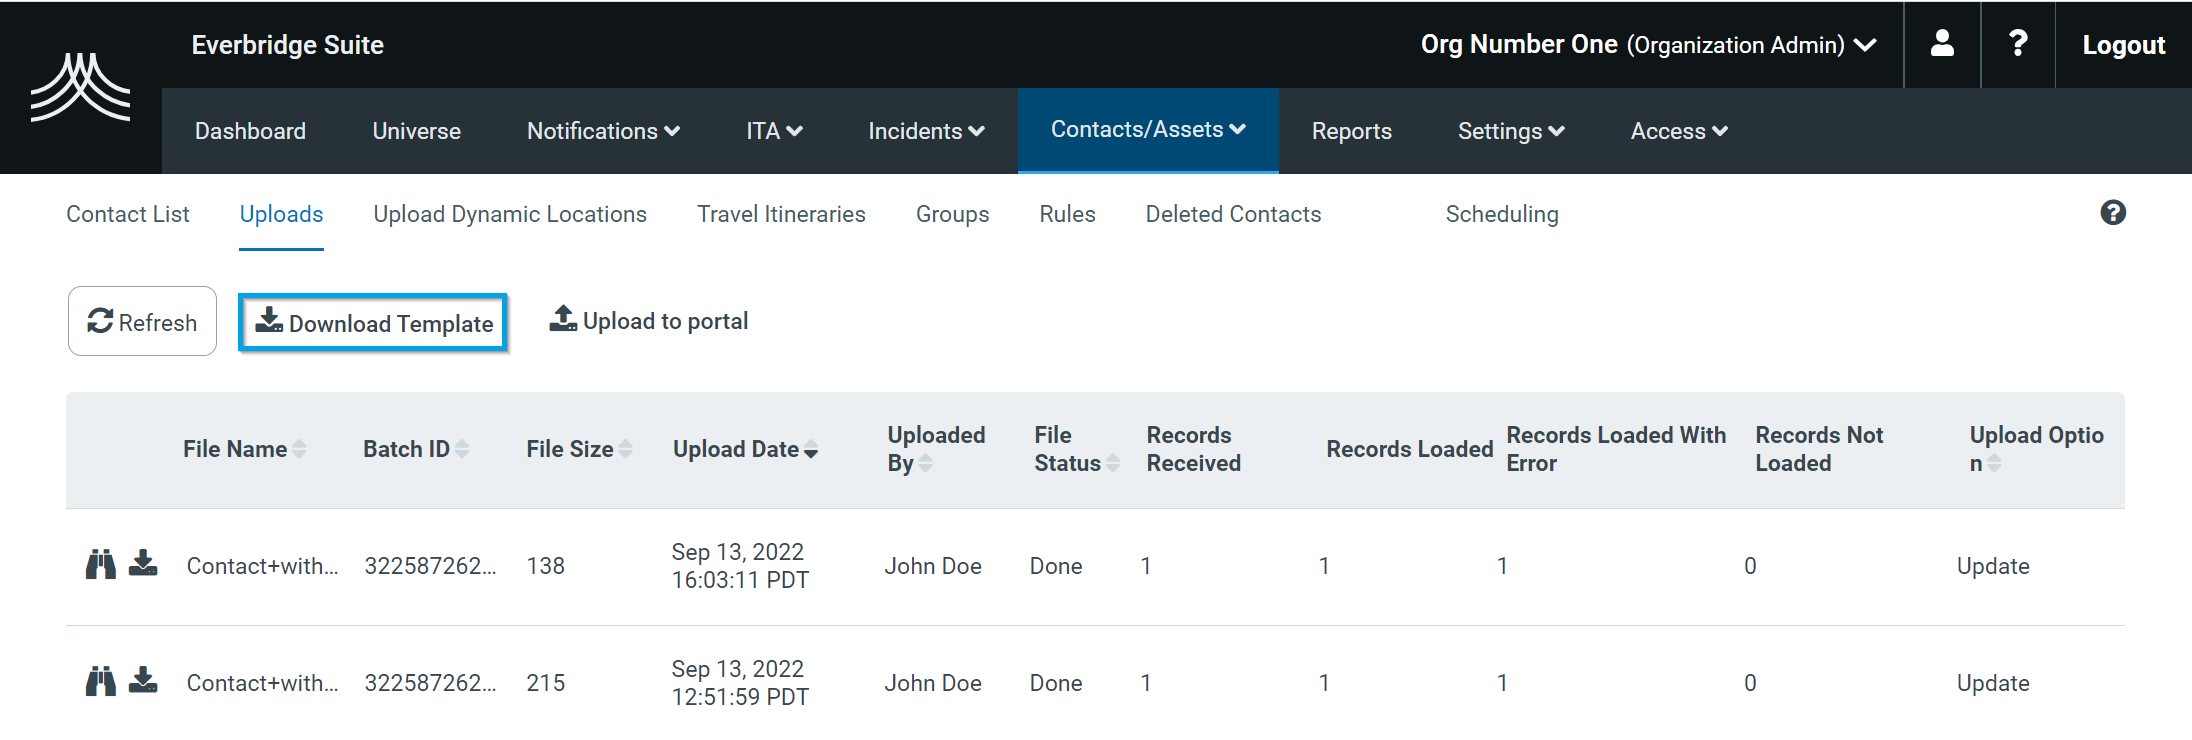The height and width of the screenshot is (740, 2192).
Task: Click the Download Template button
Action: pyautogui.click(x=373, y=323)
